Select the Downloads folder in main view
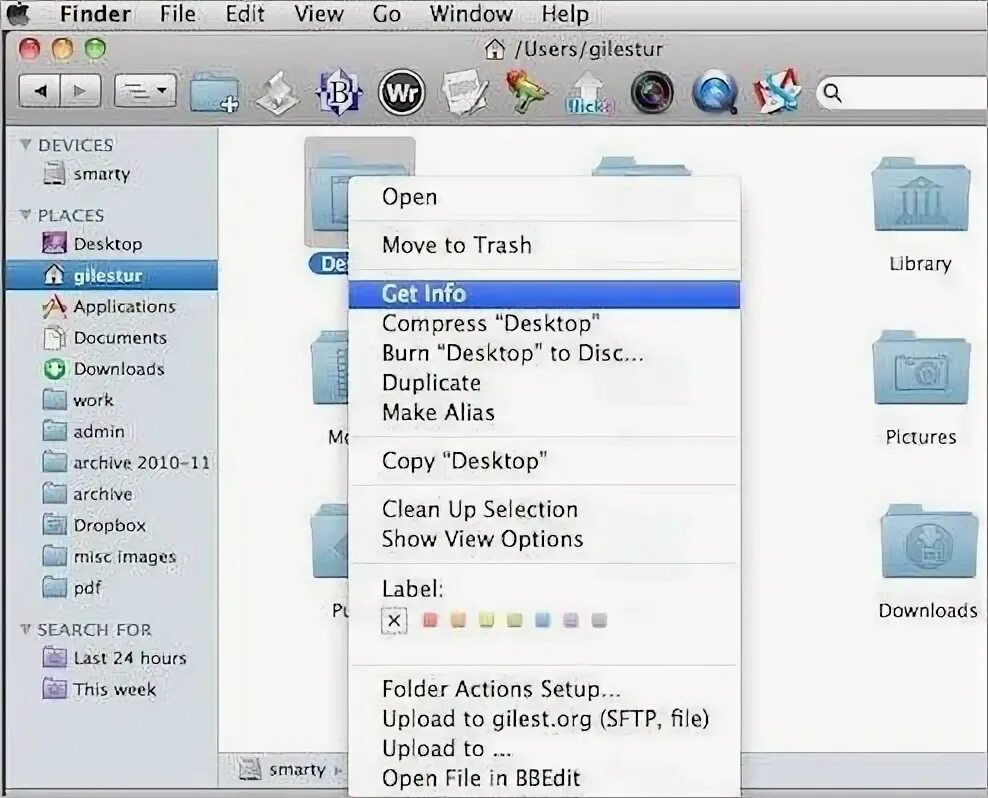This screenshot has height=798, width=988. click(928, 542)
